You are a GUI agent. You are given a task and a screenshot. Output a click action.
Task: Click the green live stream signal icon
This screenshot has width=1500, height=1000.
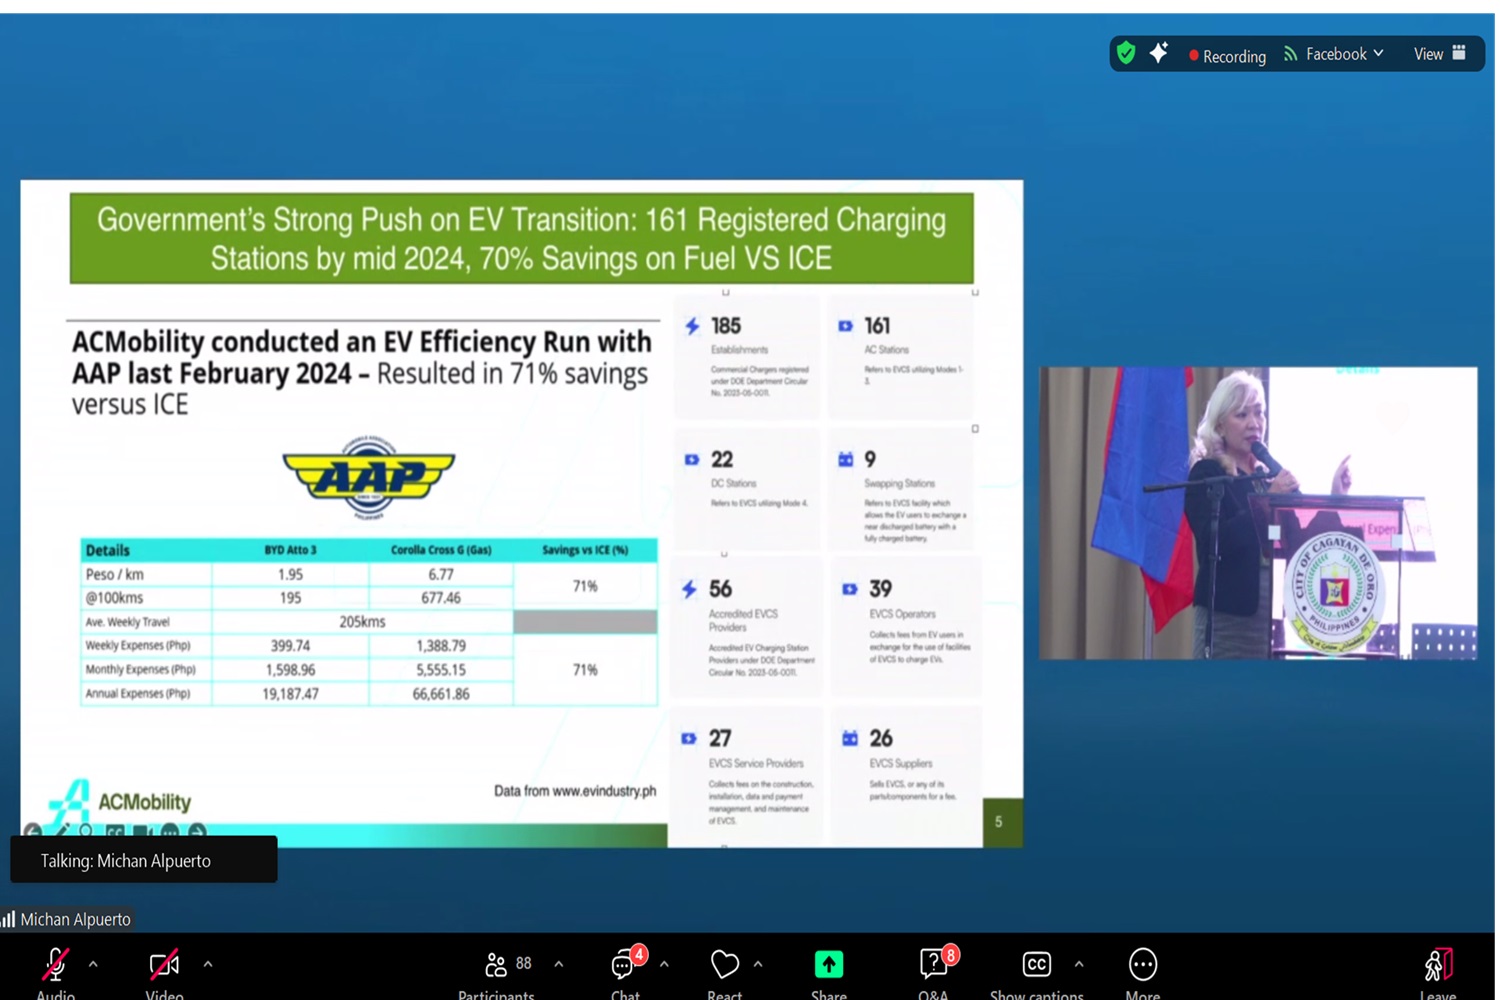pyautogui.click(x=1291, y=54)
